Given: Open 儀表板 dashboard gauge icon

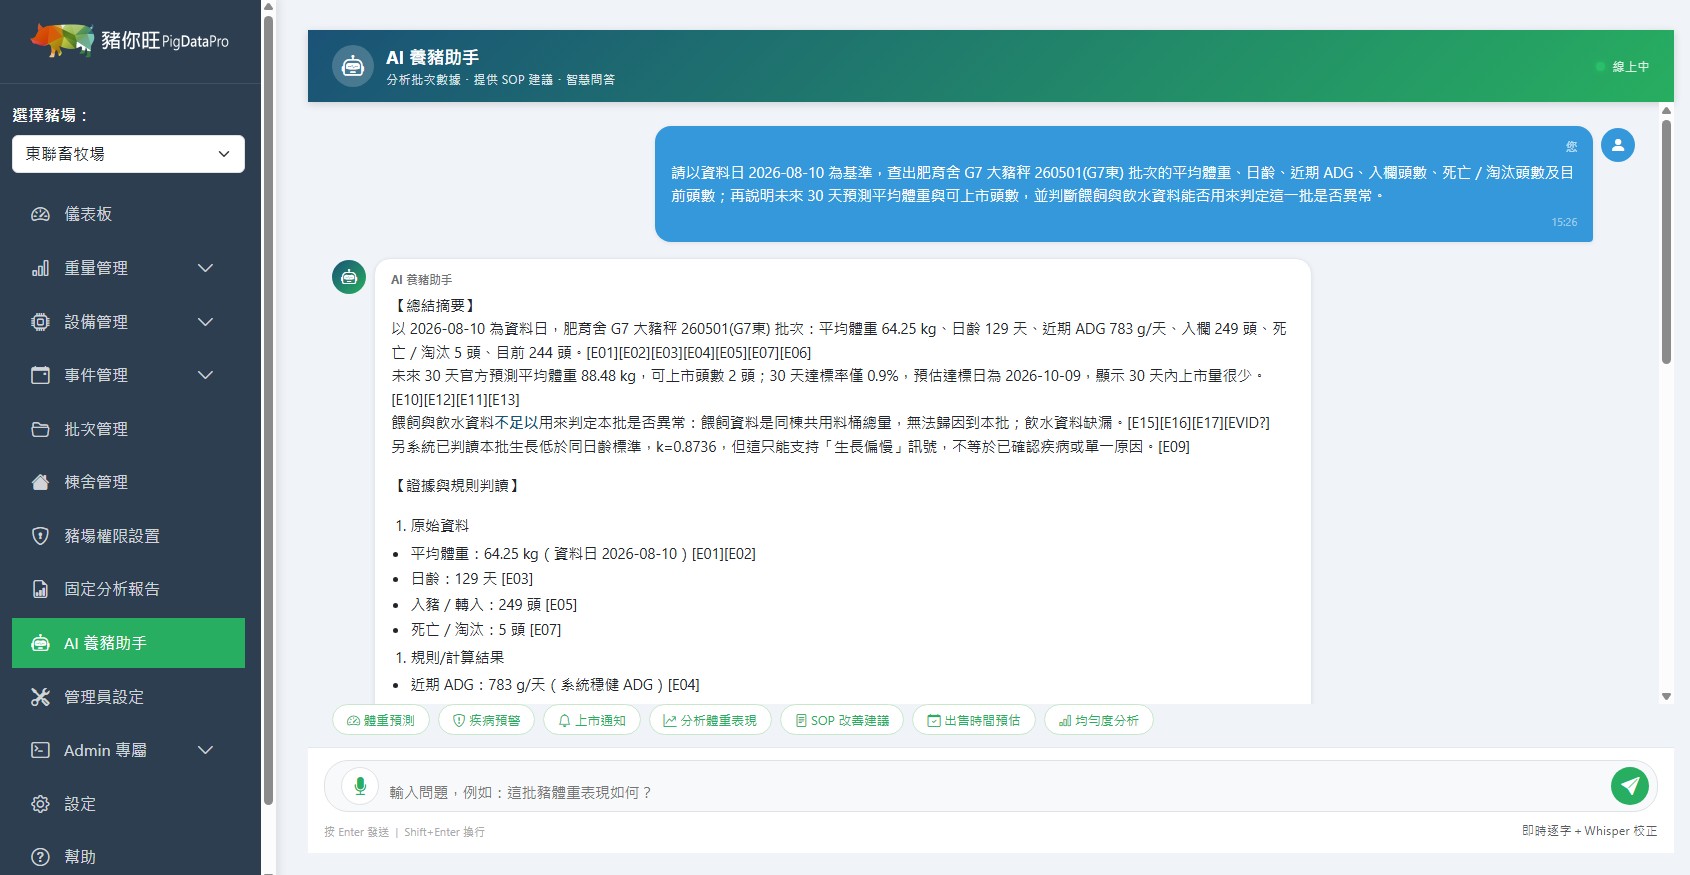Looking at the screenshot, I should (40, 214).
